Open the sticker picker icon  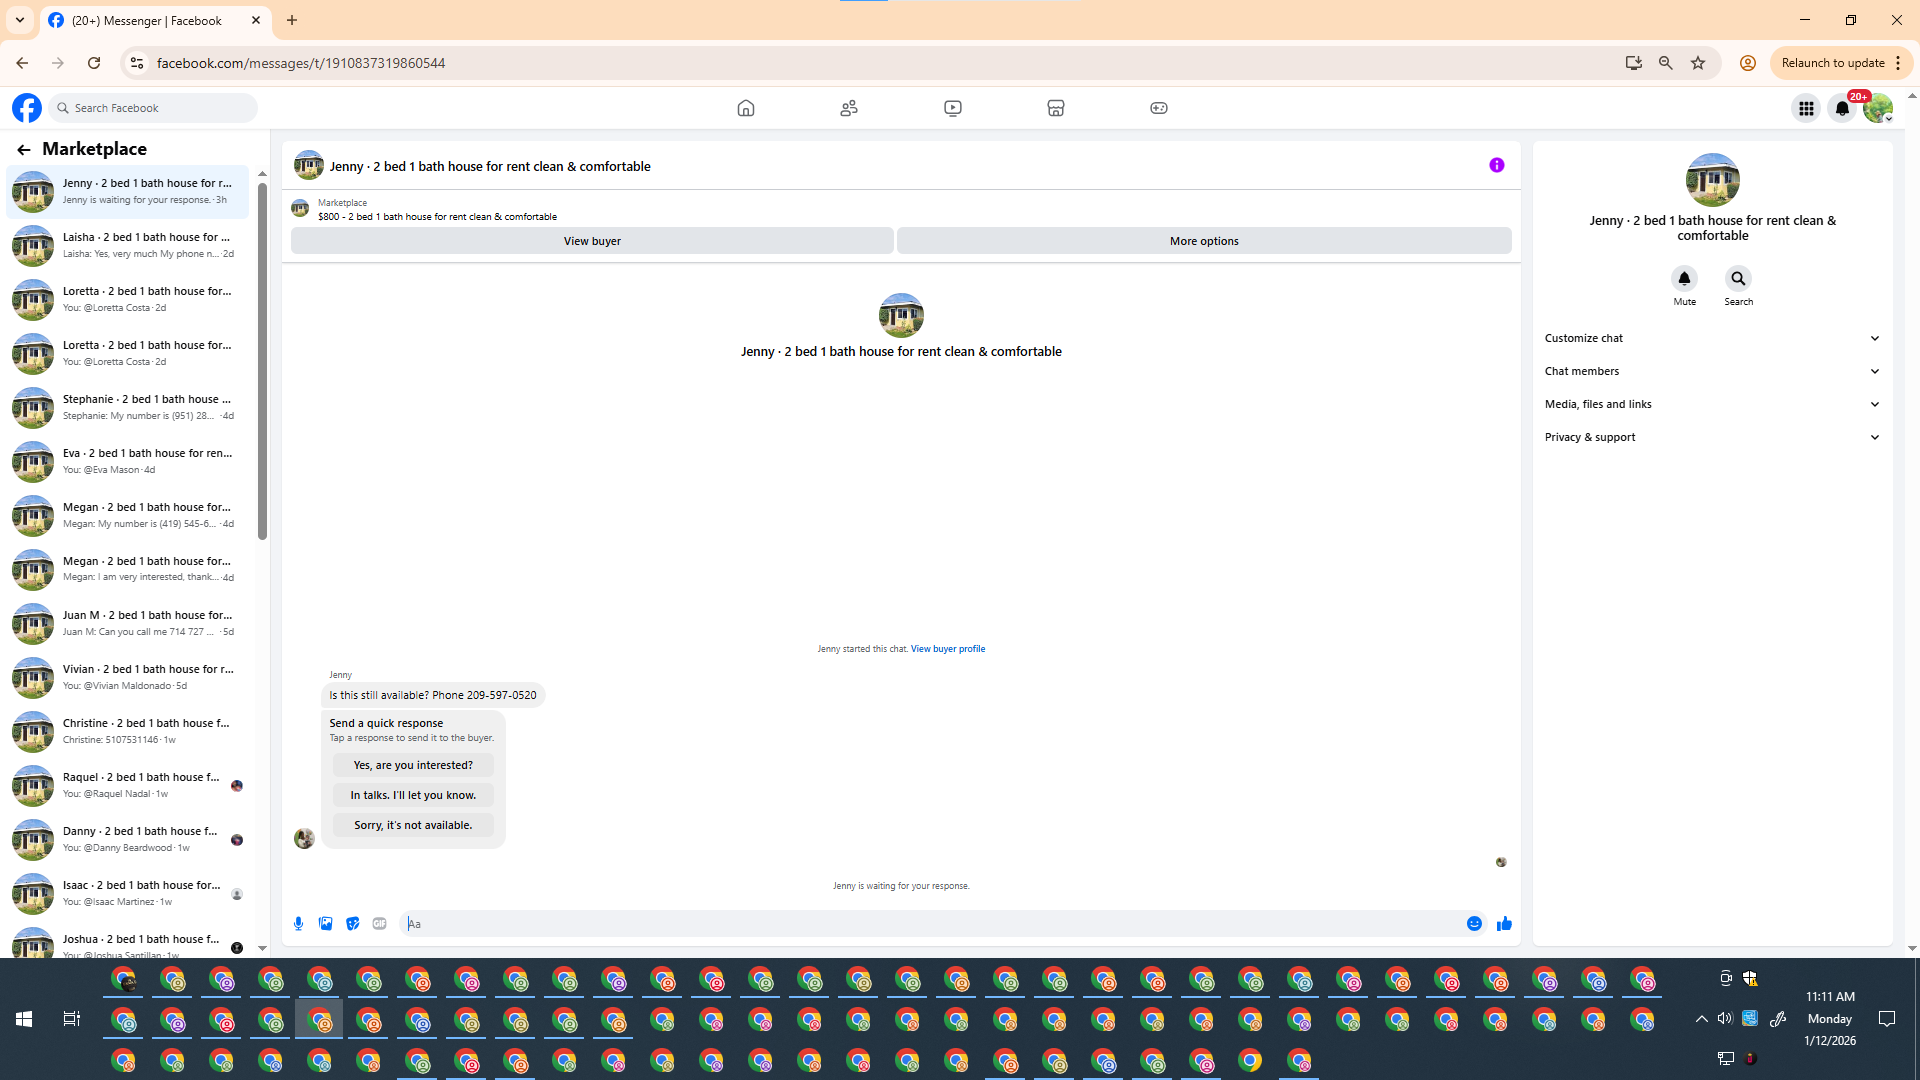[x=352, y=924]
